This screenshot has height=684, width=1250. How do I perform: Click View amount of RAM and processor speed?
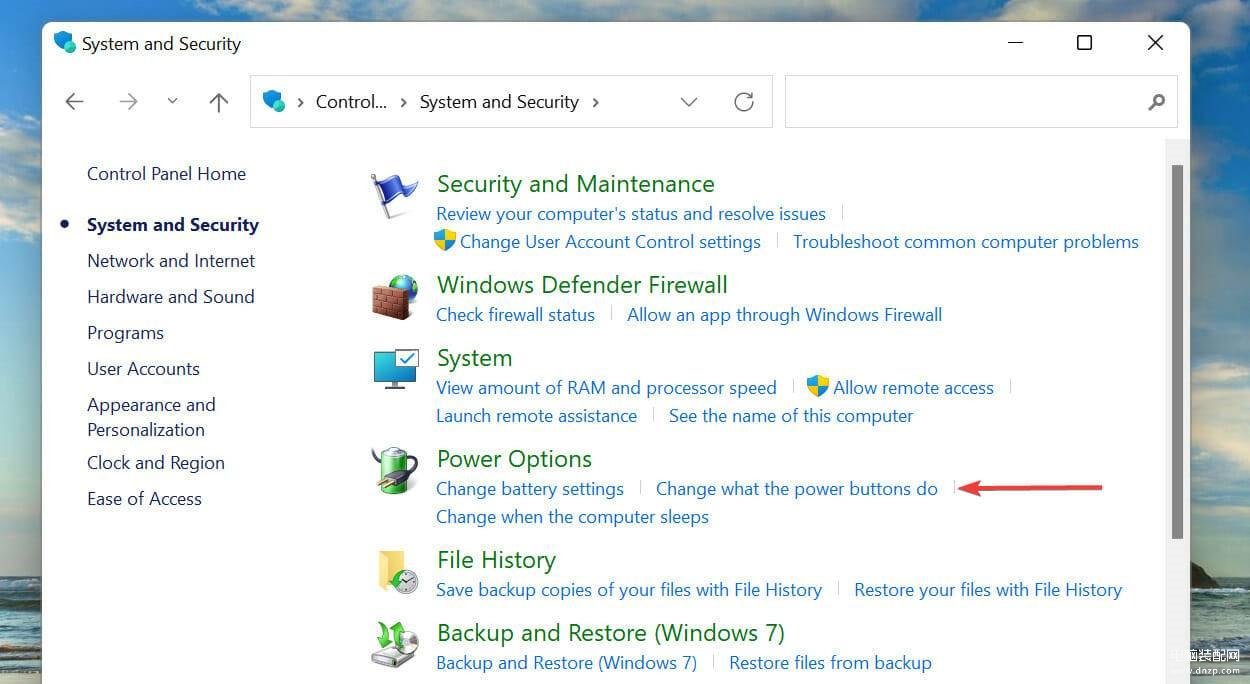coord(606,387)
